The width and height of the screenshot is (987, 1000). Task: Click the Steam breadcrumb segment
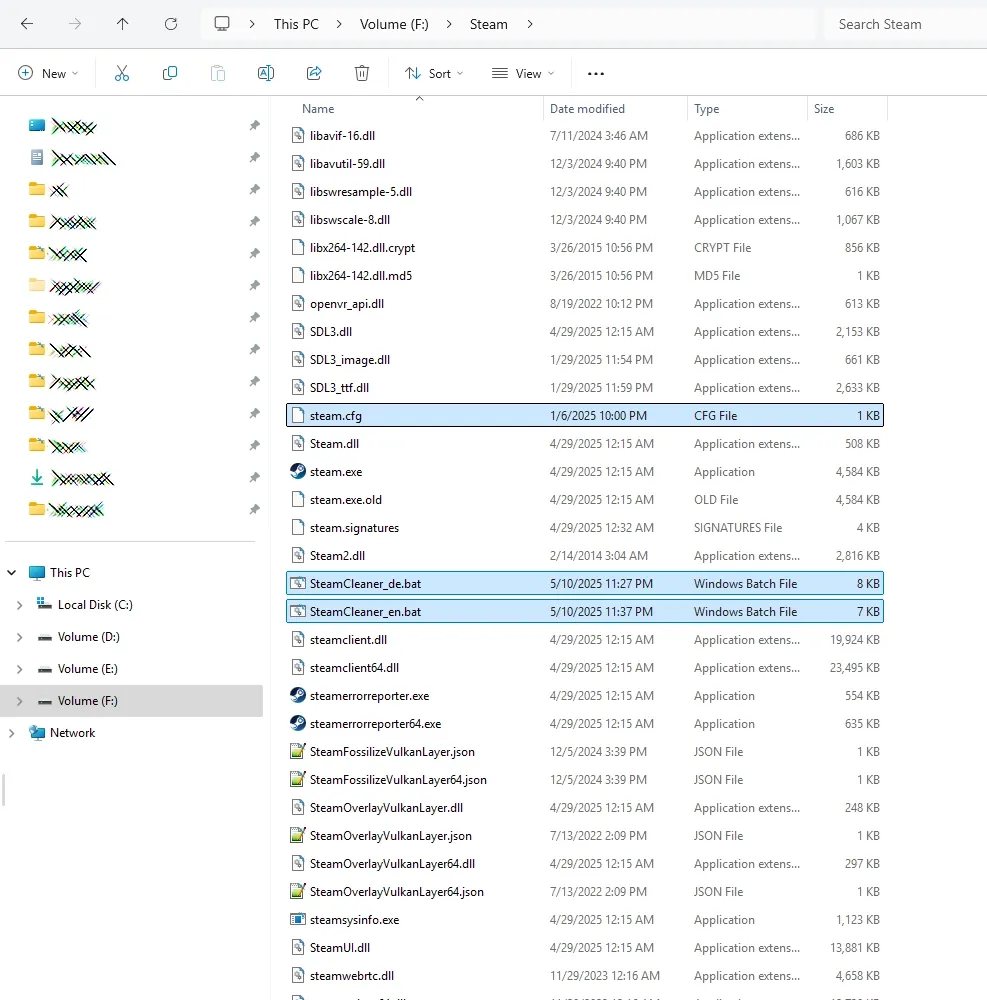click(x=488, y=24)
